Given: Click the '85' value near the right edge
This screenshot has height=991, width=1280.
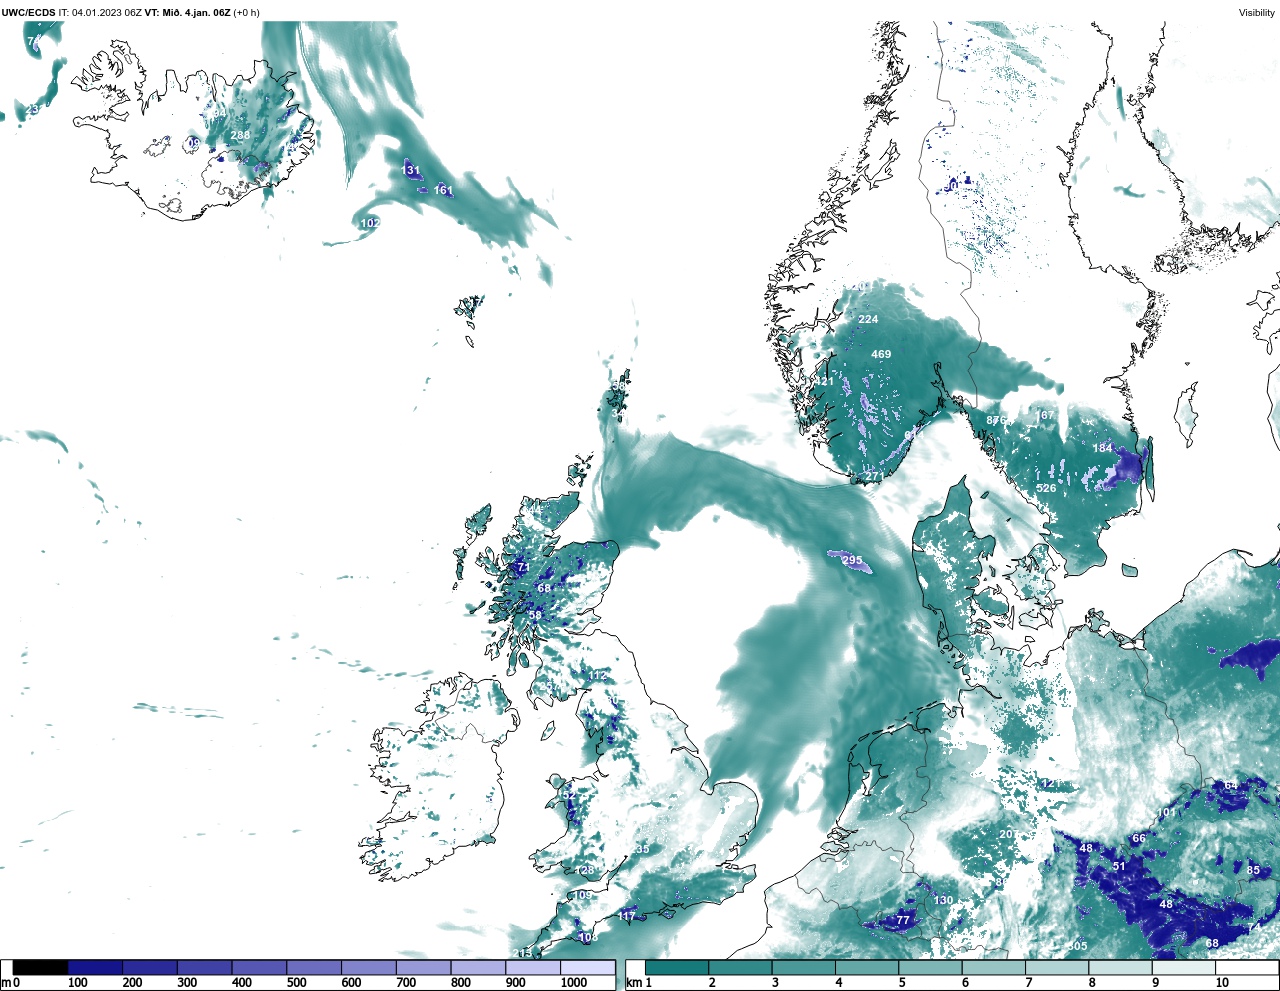Looking at the screenshot, I should tap(1253, 871).
